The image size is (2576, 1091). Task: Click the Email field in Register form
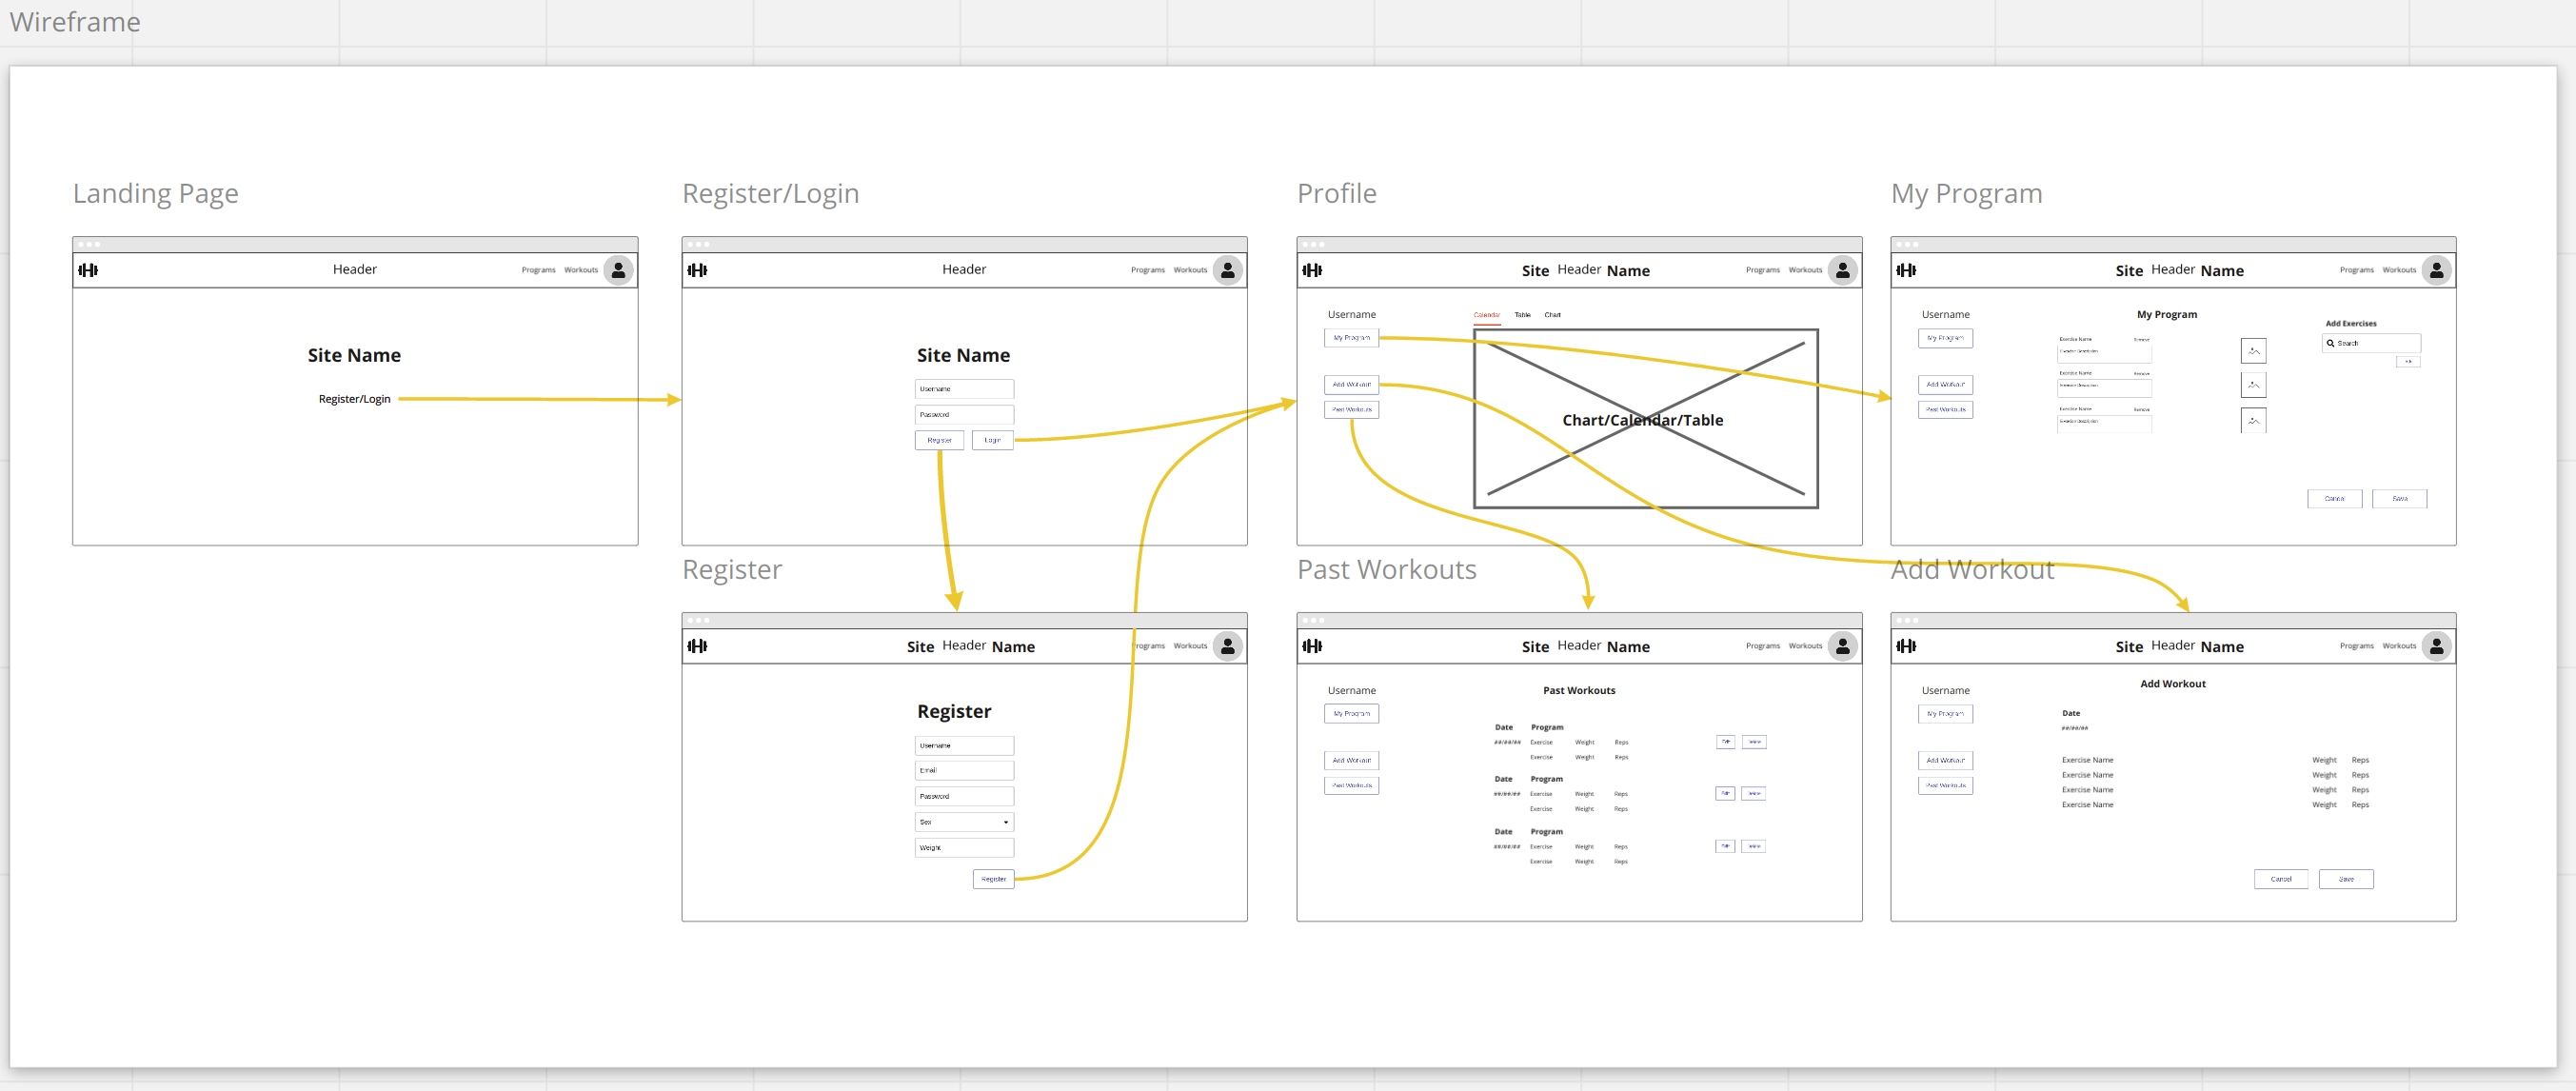[963, 770]
